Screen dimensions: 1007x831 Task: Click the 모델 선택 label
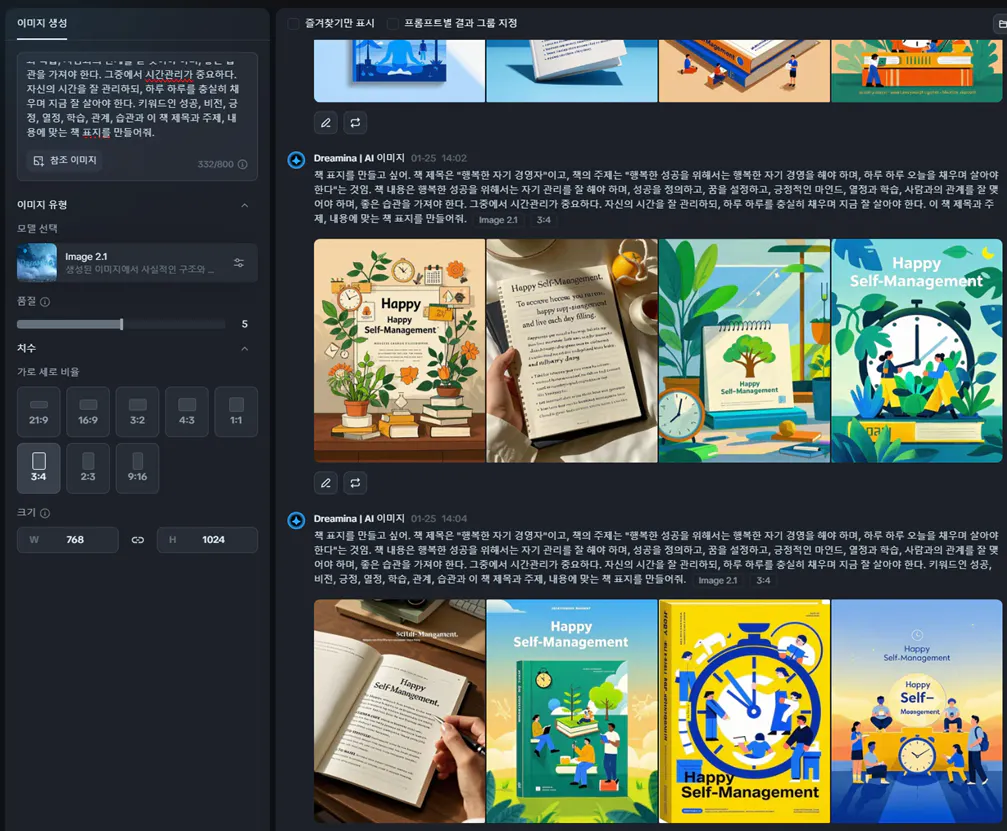[37, 229]
